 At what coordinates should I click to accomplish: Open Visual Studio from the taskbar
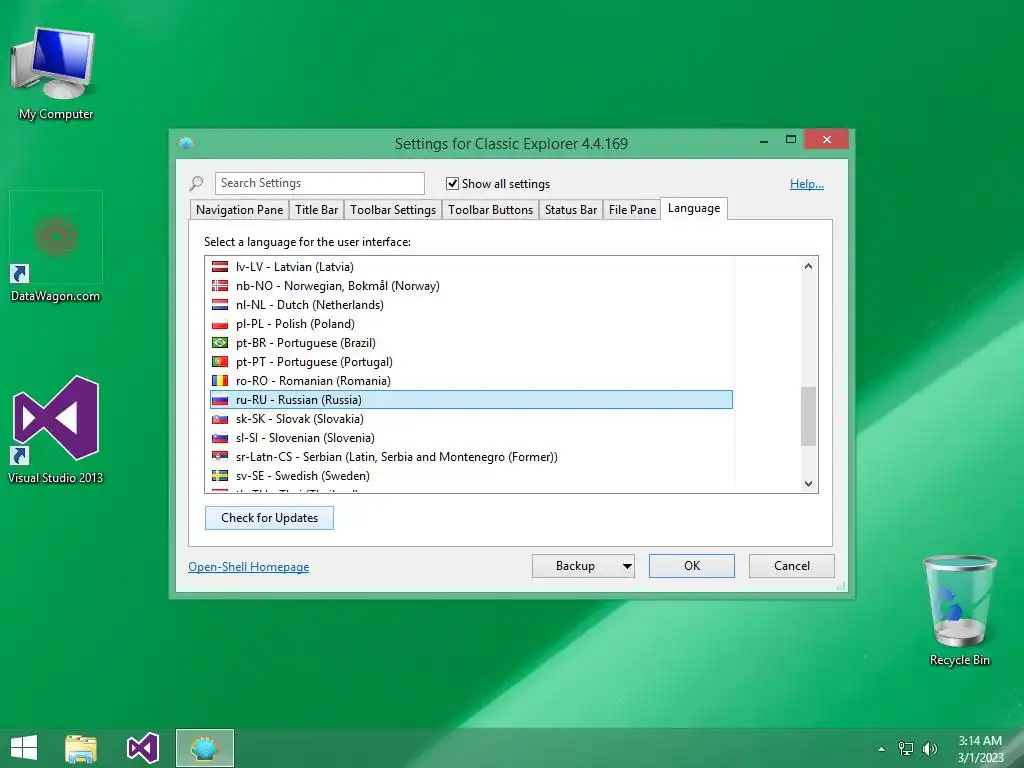click(142, 748)
